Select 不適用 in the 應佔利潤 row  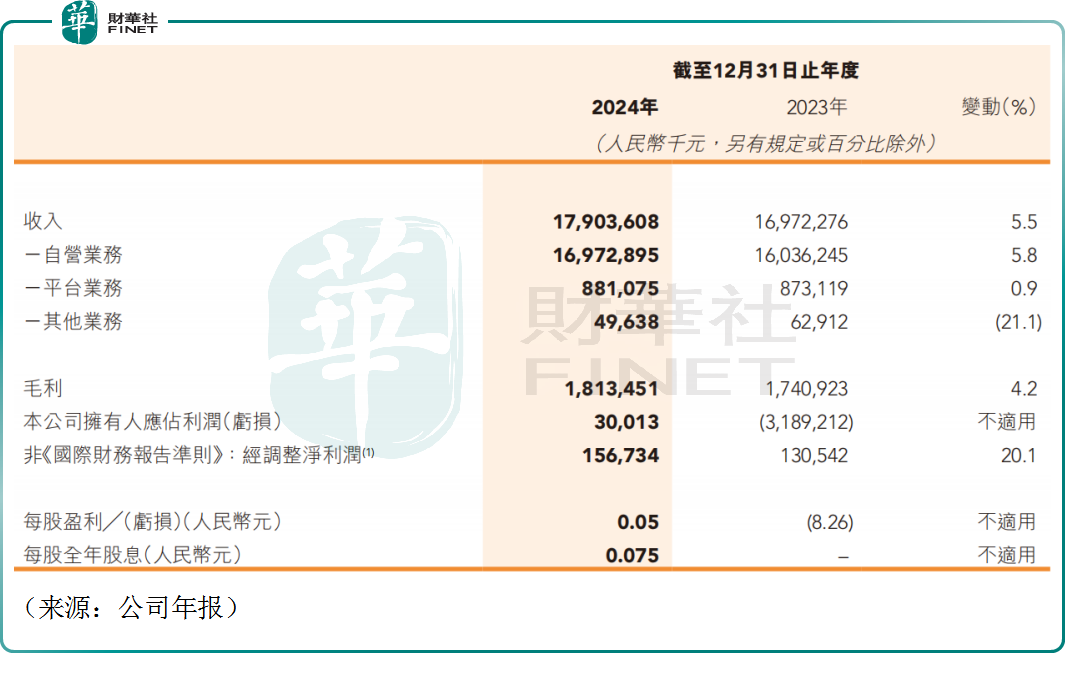click(1007, 422)
